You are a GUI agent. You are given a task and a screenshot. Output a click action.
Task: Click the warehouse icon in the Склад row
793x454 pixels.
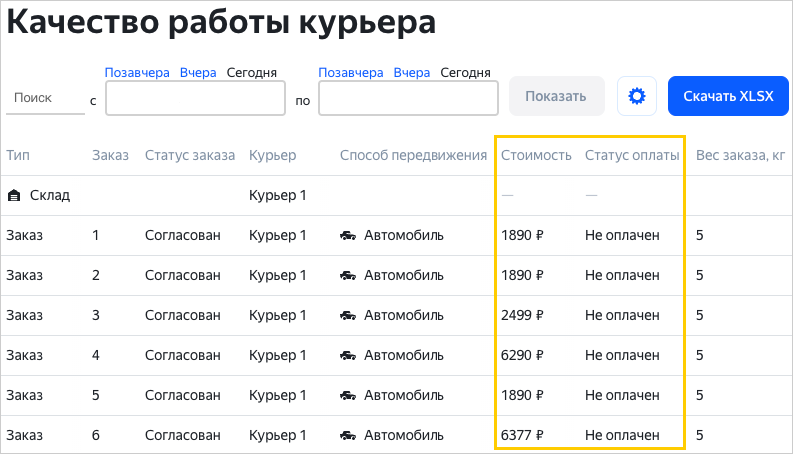[x=14, y=196]
